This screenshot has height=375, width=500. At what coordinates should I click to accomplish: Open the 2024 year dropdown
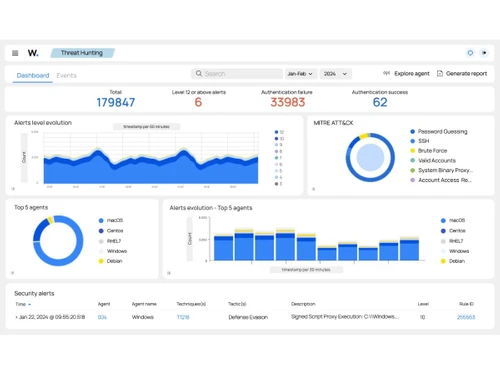[335, 74]
